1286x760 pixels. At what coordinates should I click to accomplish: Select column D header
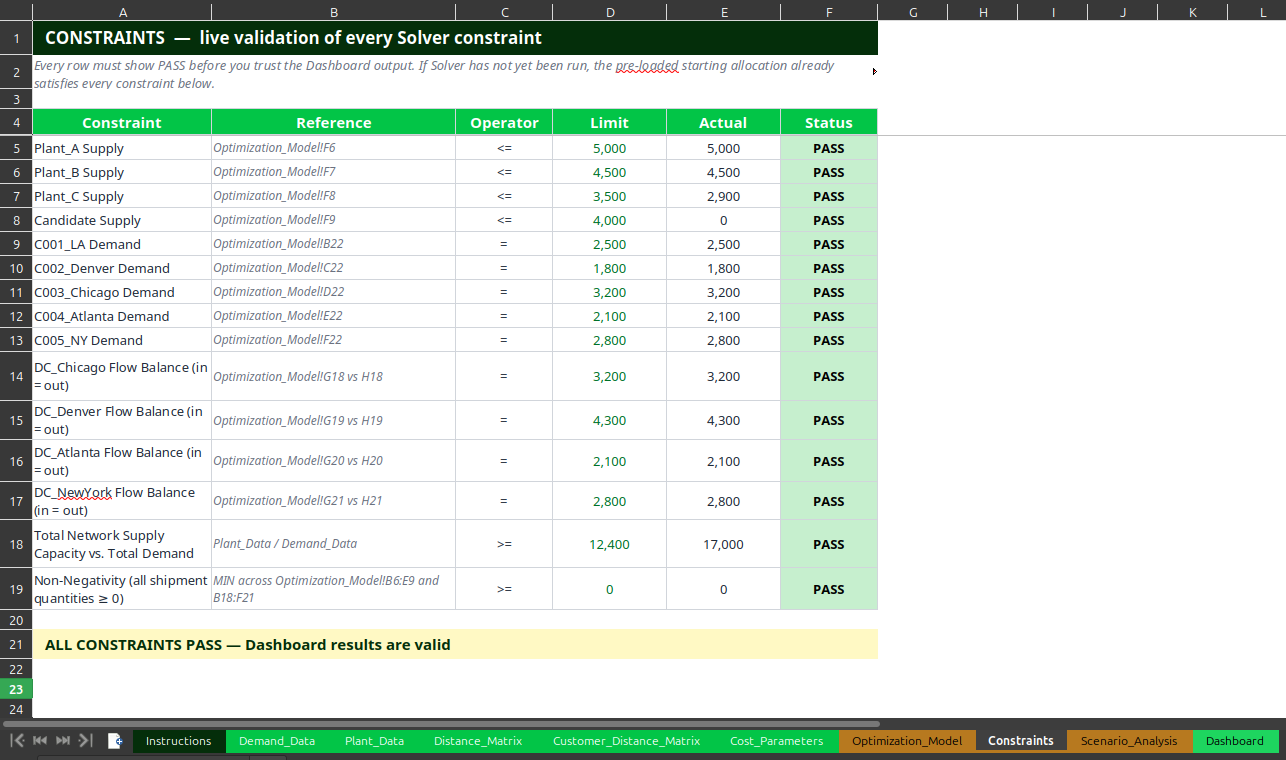tap(609, 12)
